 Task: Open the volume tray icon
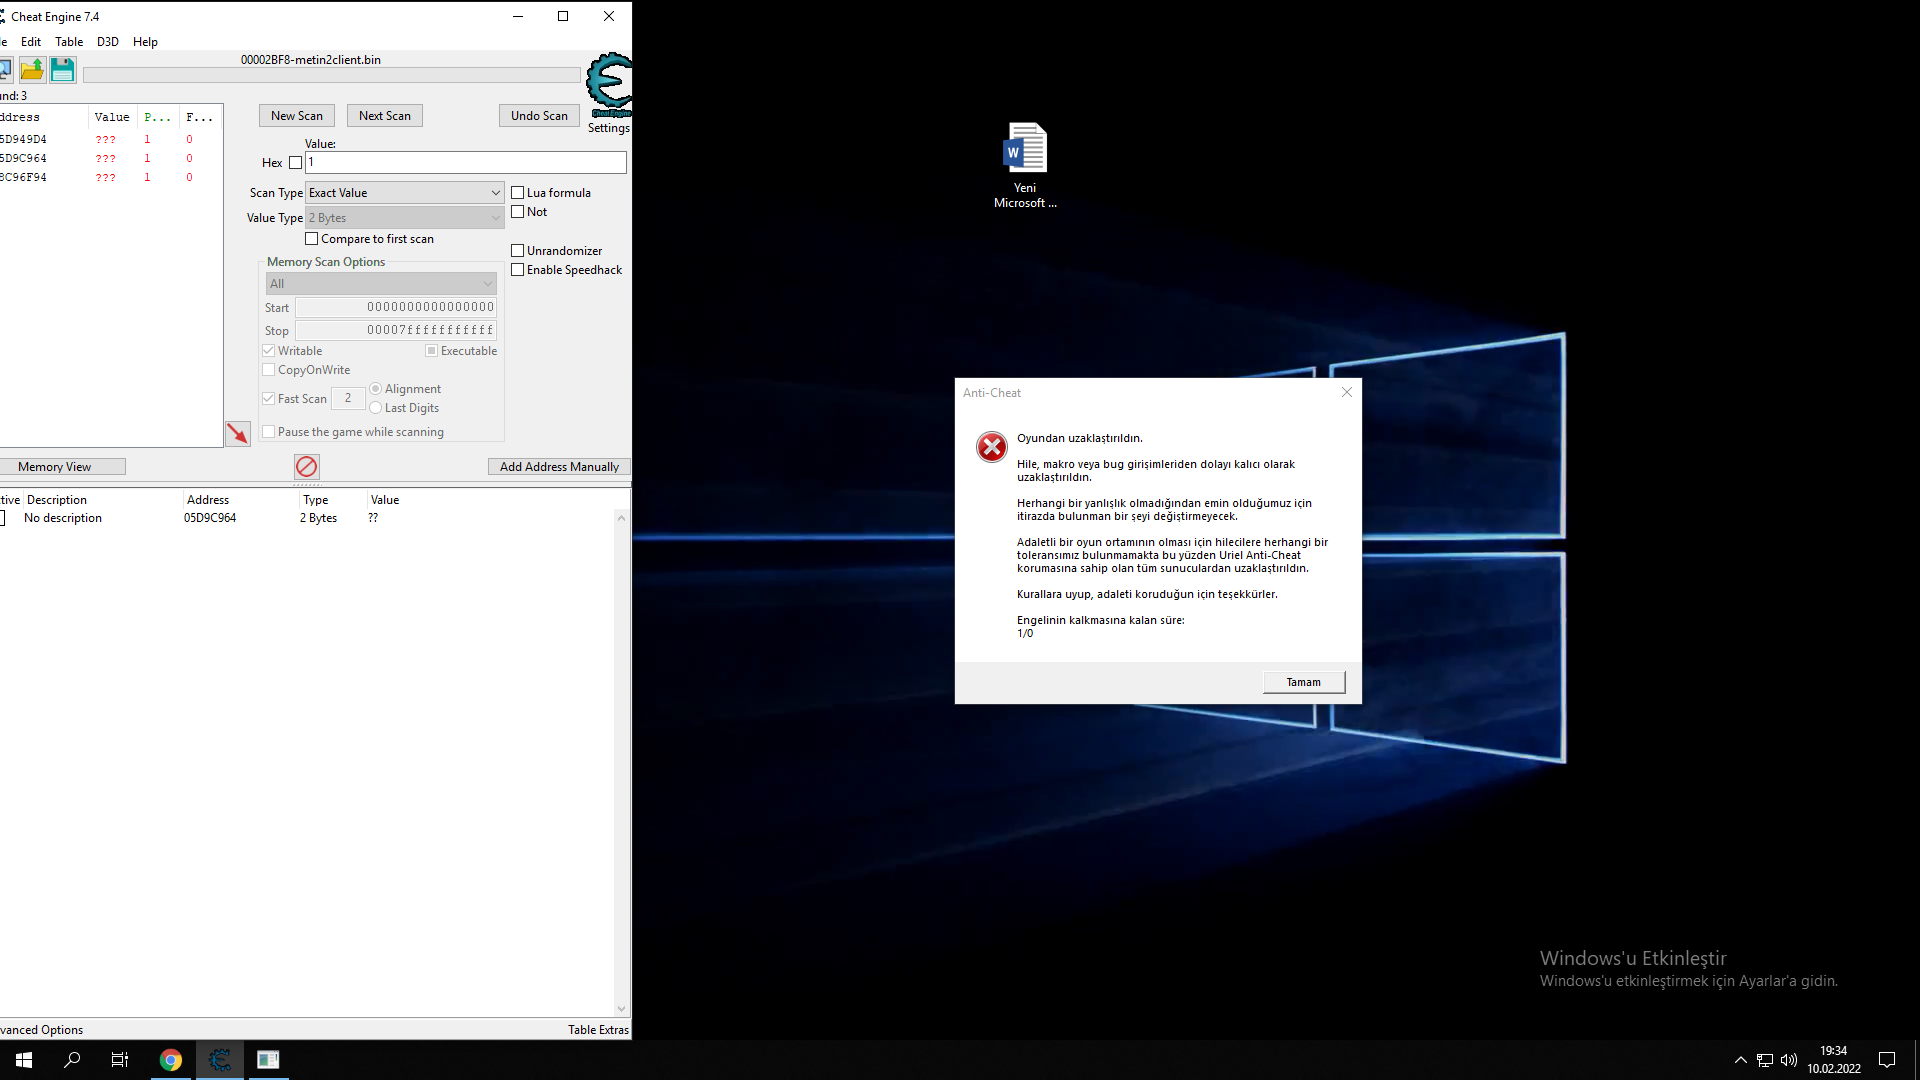(x=1789, y=1060)
